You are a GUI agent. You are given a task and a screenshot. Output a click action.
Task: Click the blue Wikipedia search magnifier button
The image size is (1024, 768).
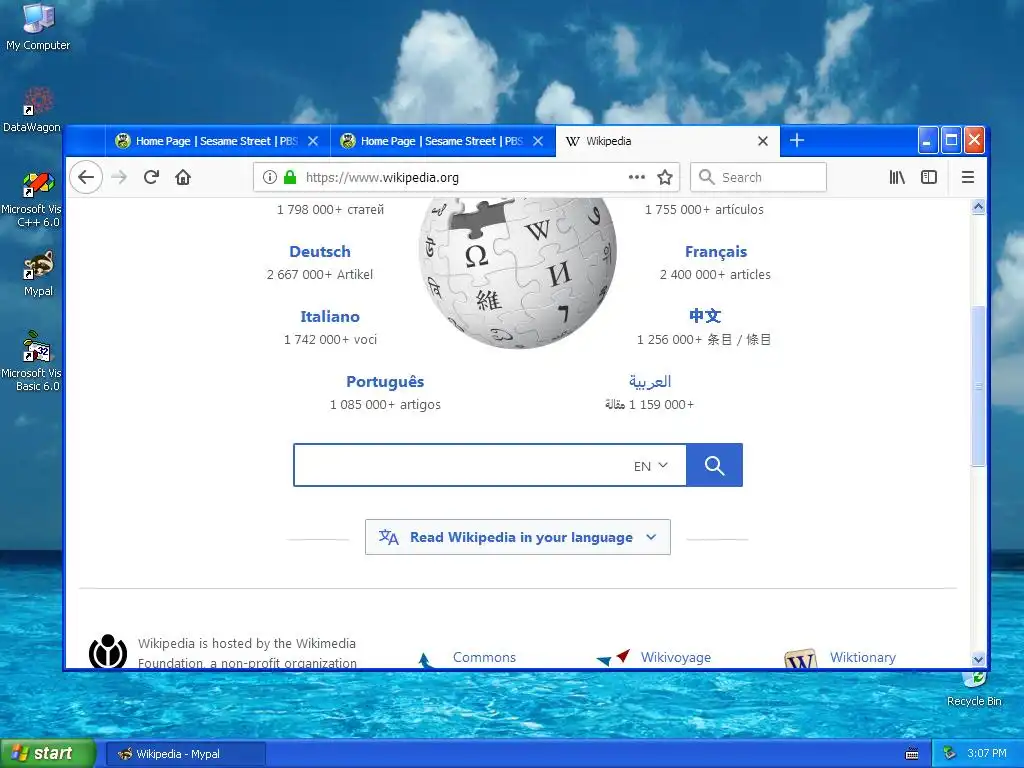coord(714,465)
